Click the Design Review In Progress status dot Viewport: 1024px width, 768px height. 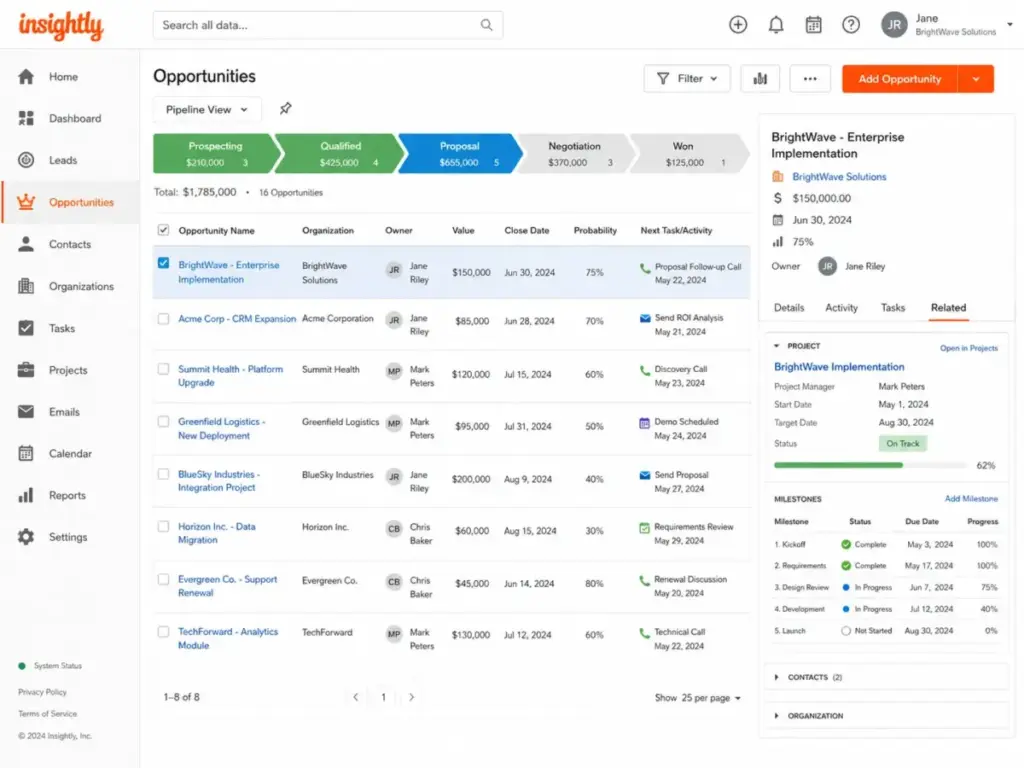tap(846, 587)
